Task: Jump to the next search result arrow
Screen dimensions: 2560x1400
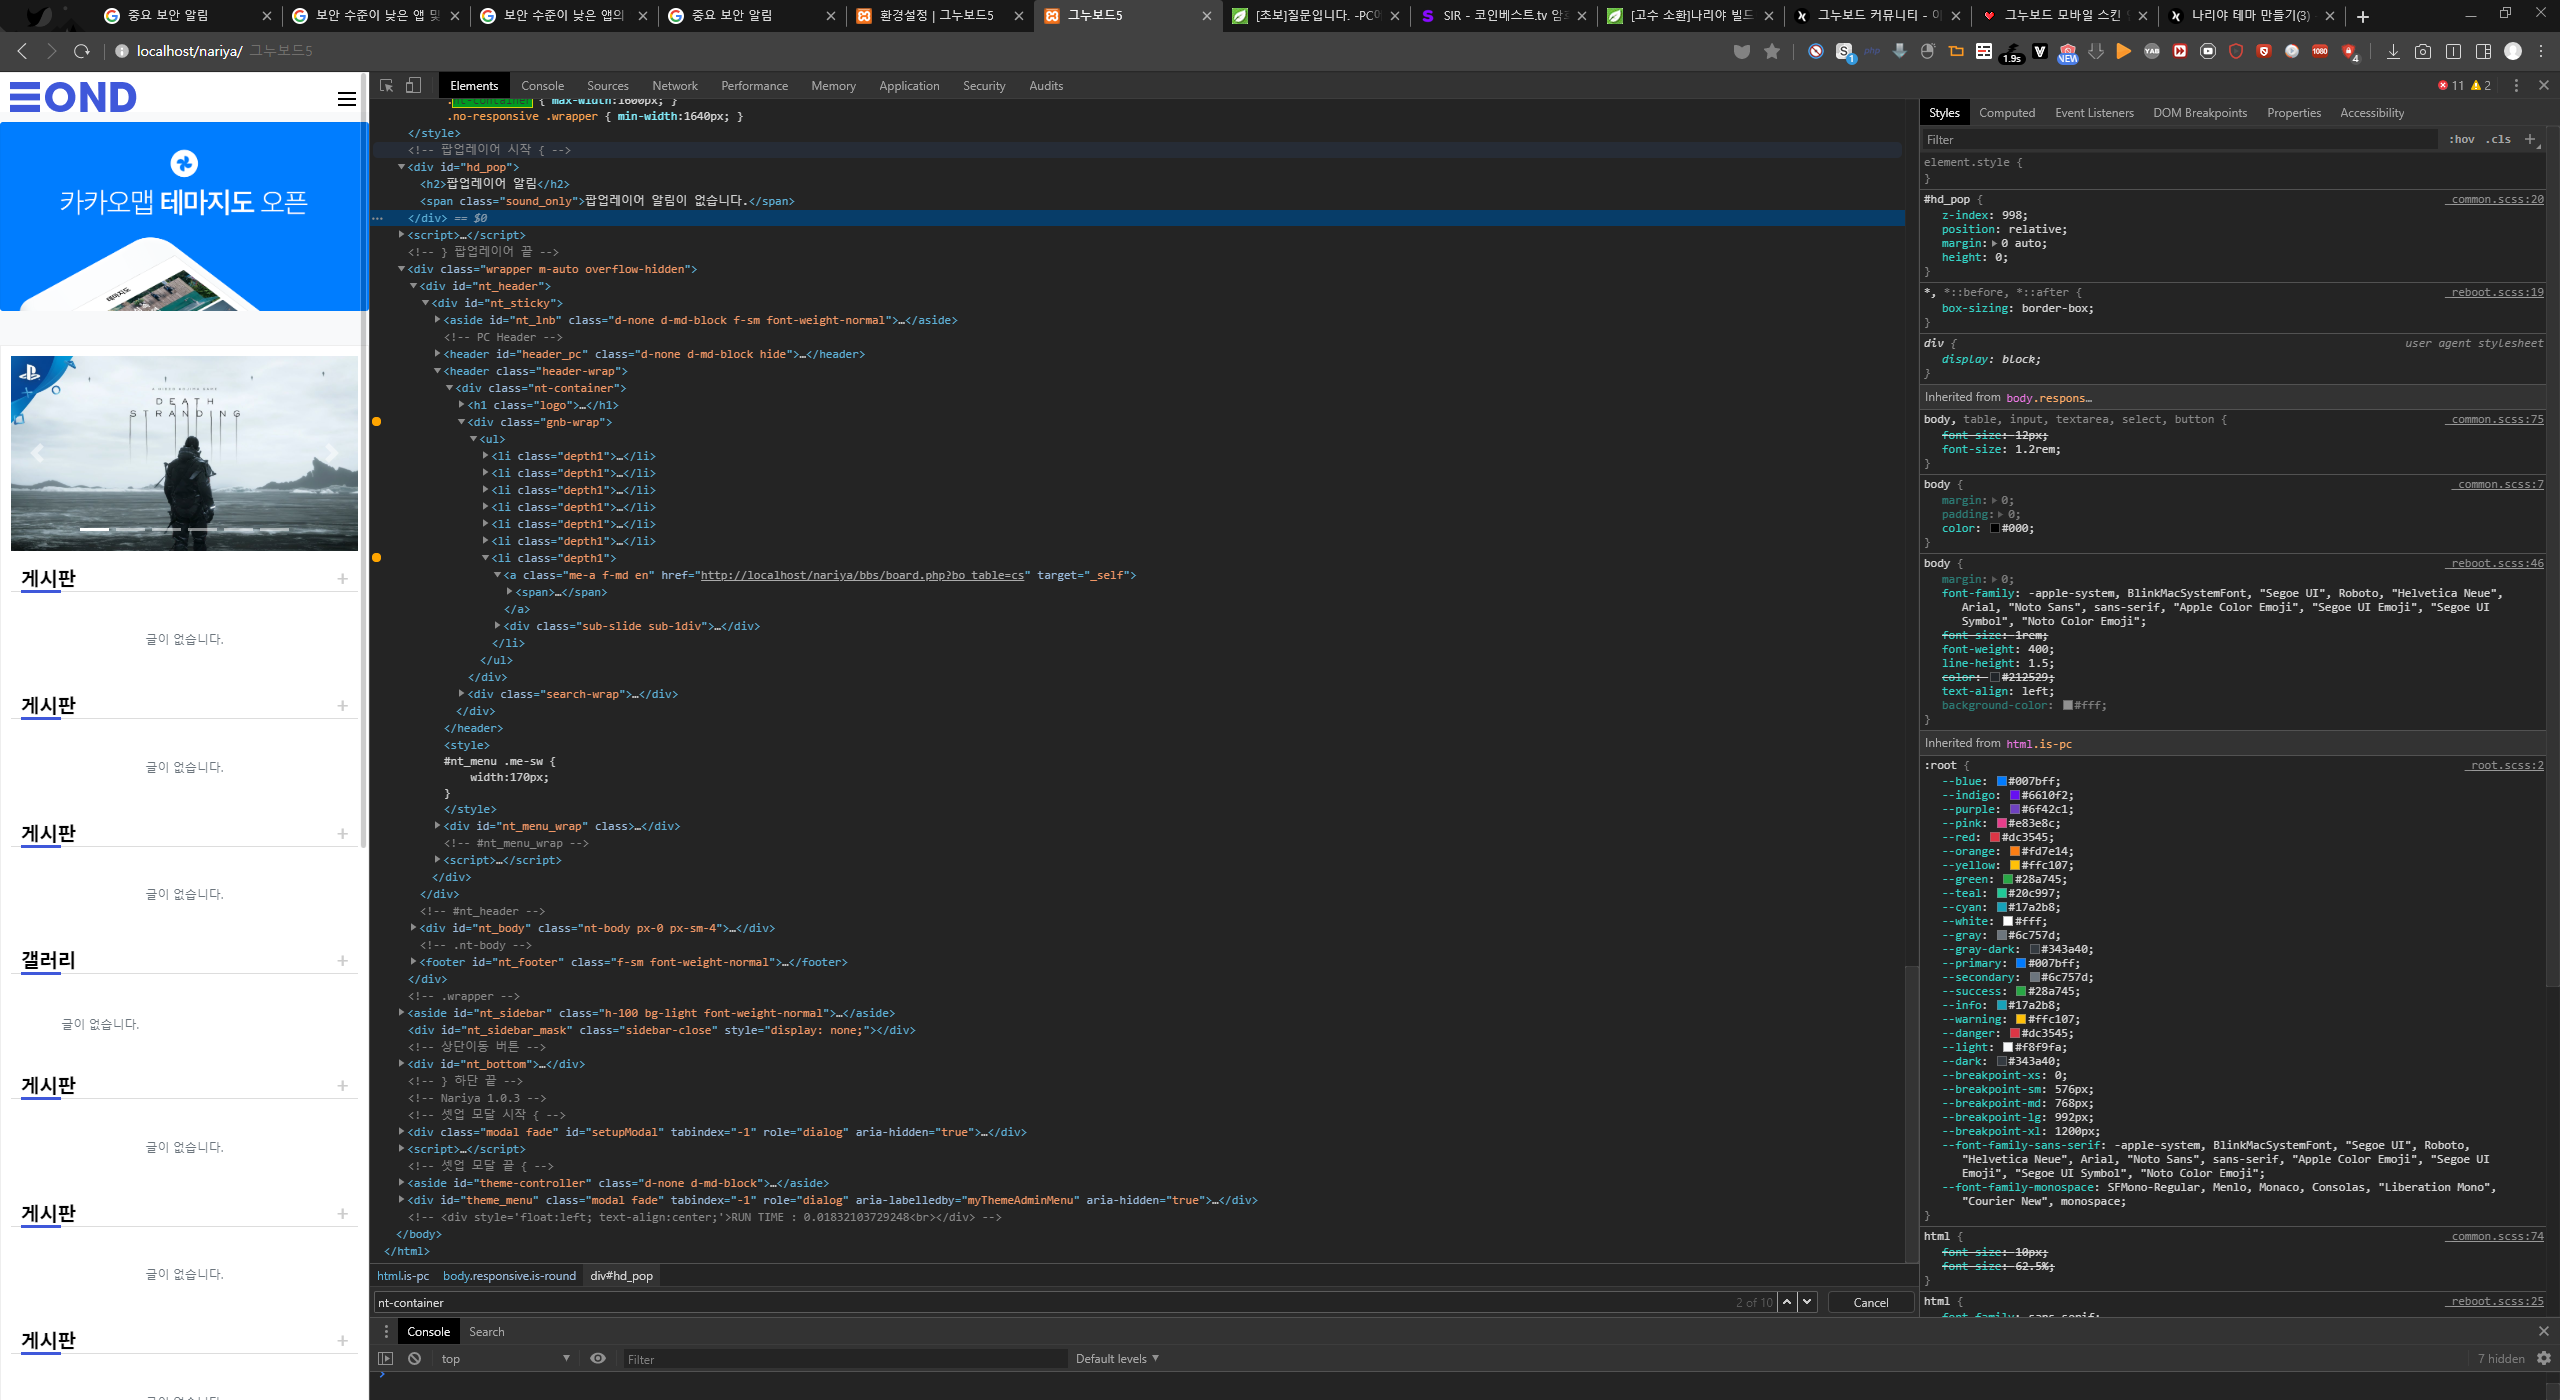Action: click(x=1807, y=1302)
